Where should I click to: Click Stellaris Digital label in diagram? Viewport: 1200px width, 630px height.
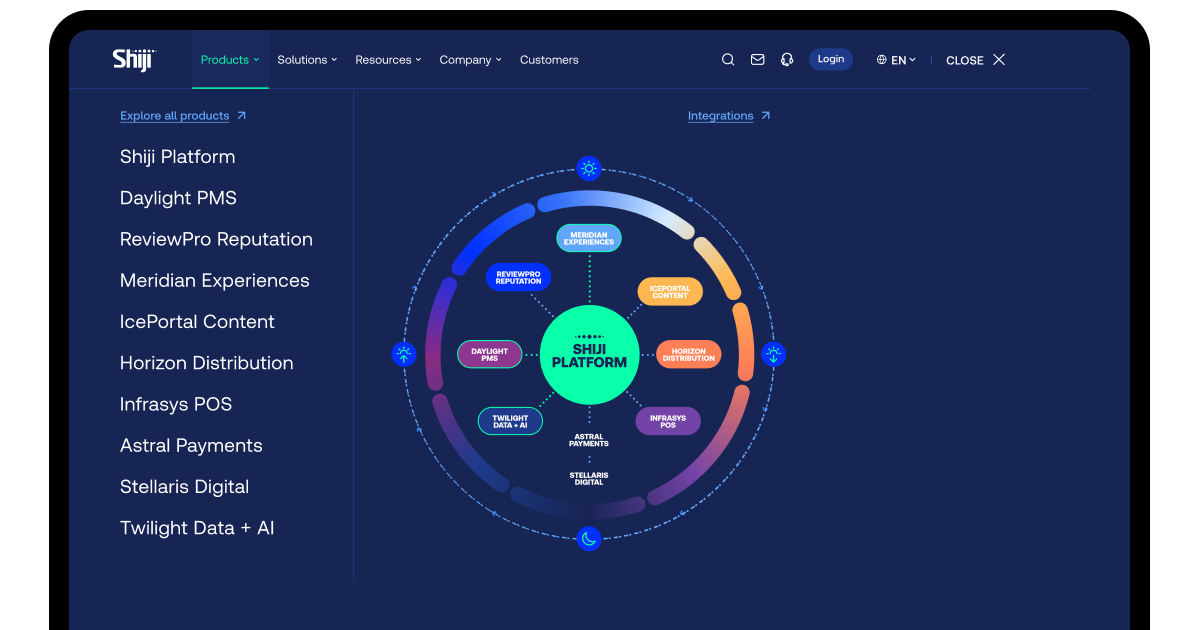point(589,478)
